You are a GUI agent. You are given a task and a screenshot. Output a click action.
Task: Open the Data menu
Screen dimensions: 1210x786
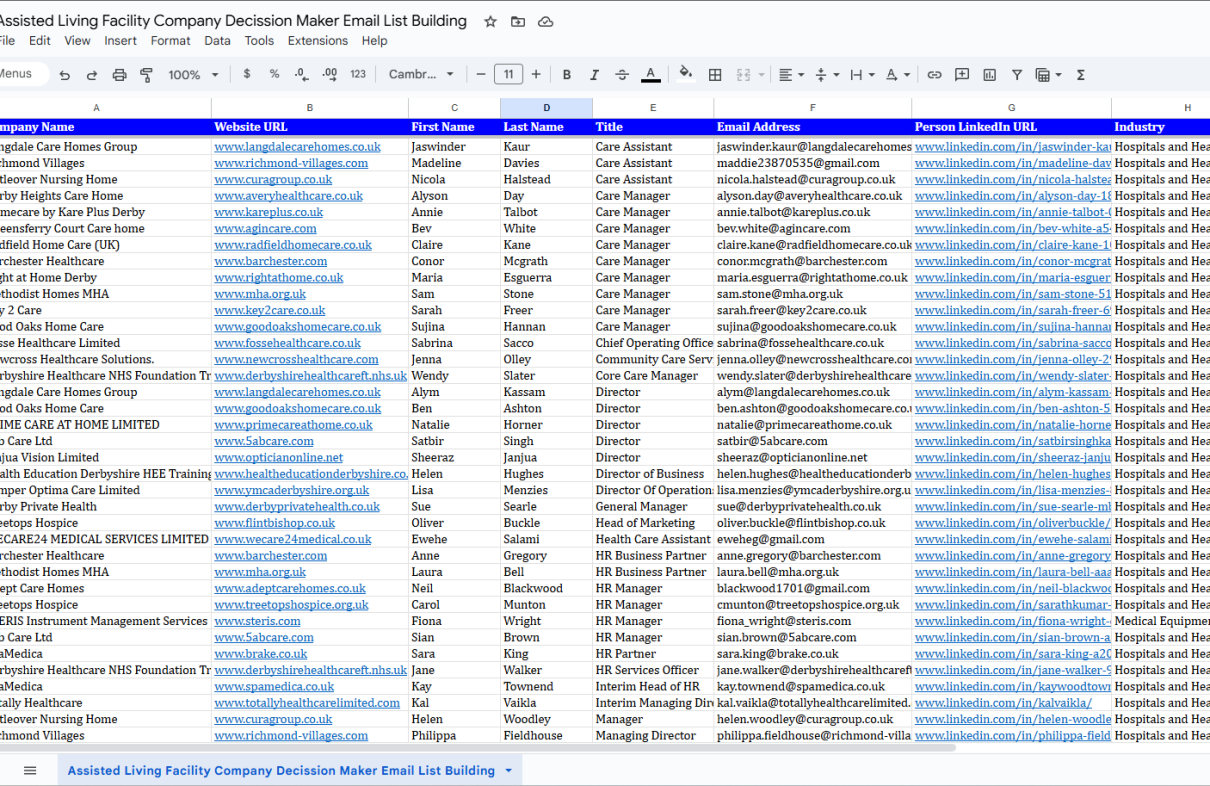(x=217, y=41)
